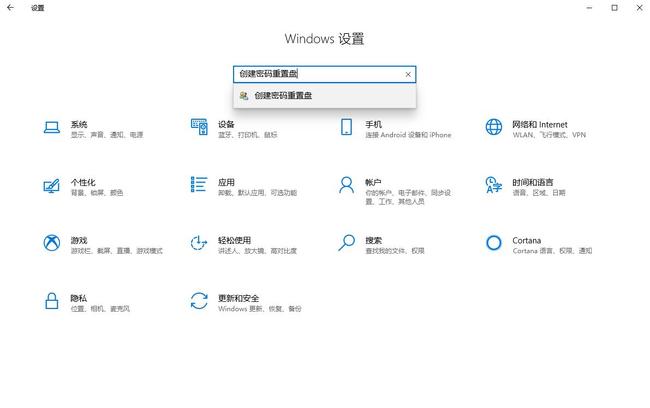650x408 pixels.
Task: Click the Gaming (游戏) Xbox icon
Action: [x=52, y=243]
